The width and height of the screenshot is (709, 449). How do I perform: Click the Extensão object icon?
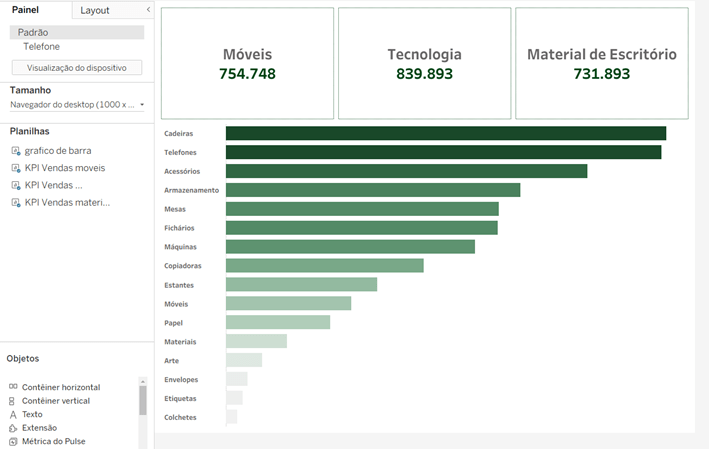pos(12,428)
